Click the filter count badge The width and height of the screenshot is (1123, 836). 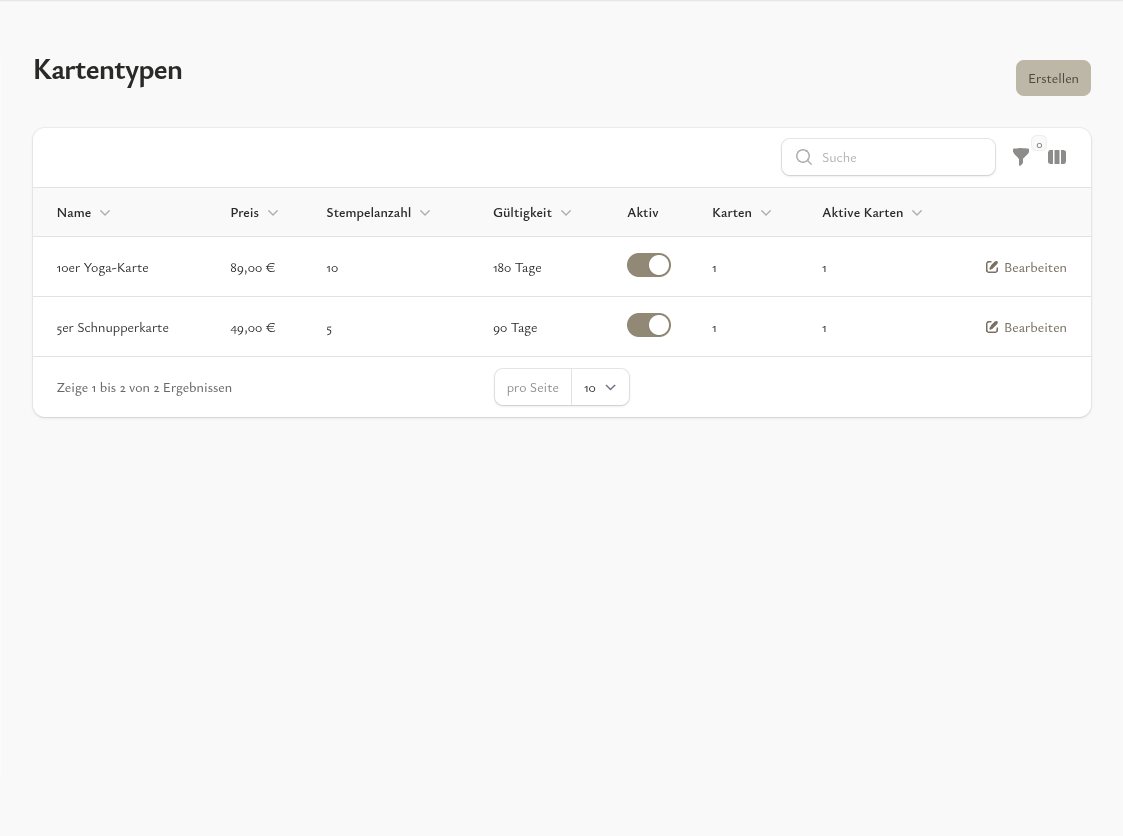pyautogui.click(x=1039, y=145)
